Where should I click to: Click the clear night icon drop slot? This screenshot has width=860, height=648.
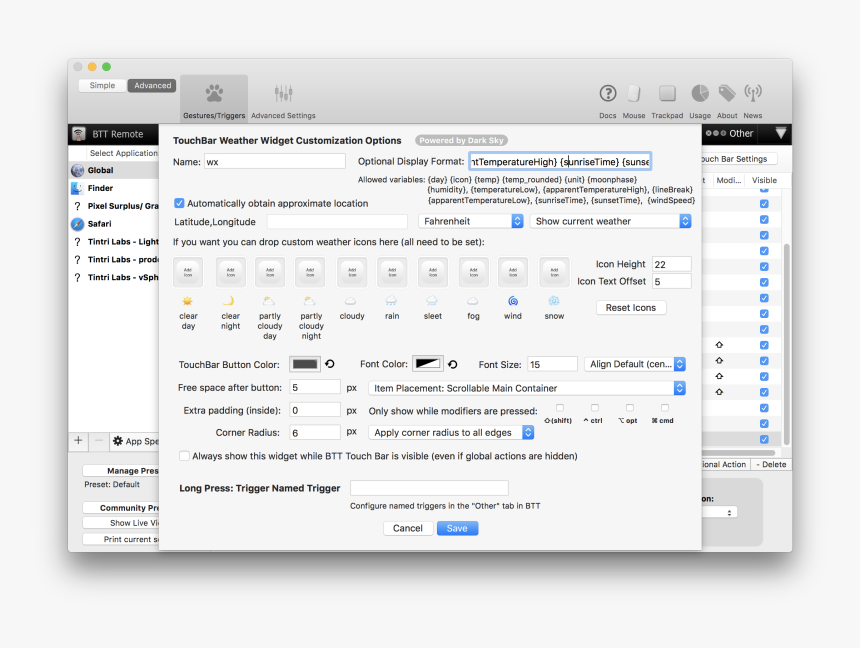coord(230,272)
